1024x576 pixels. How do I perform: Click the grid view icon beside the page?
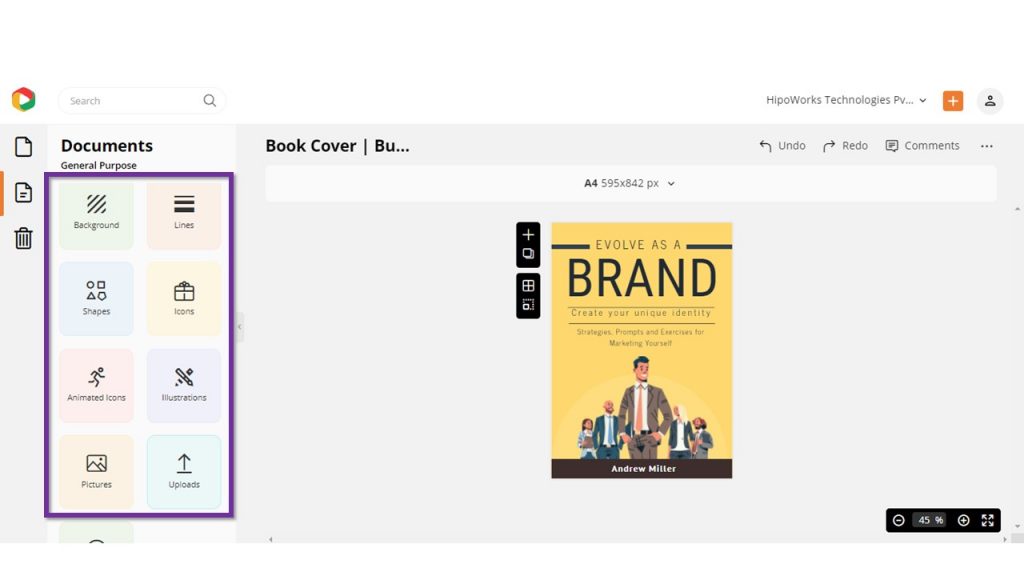528,285
